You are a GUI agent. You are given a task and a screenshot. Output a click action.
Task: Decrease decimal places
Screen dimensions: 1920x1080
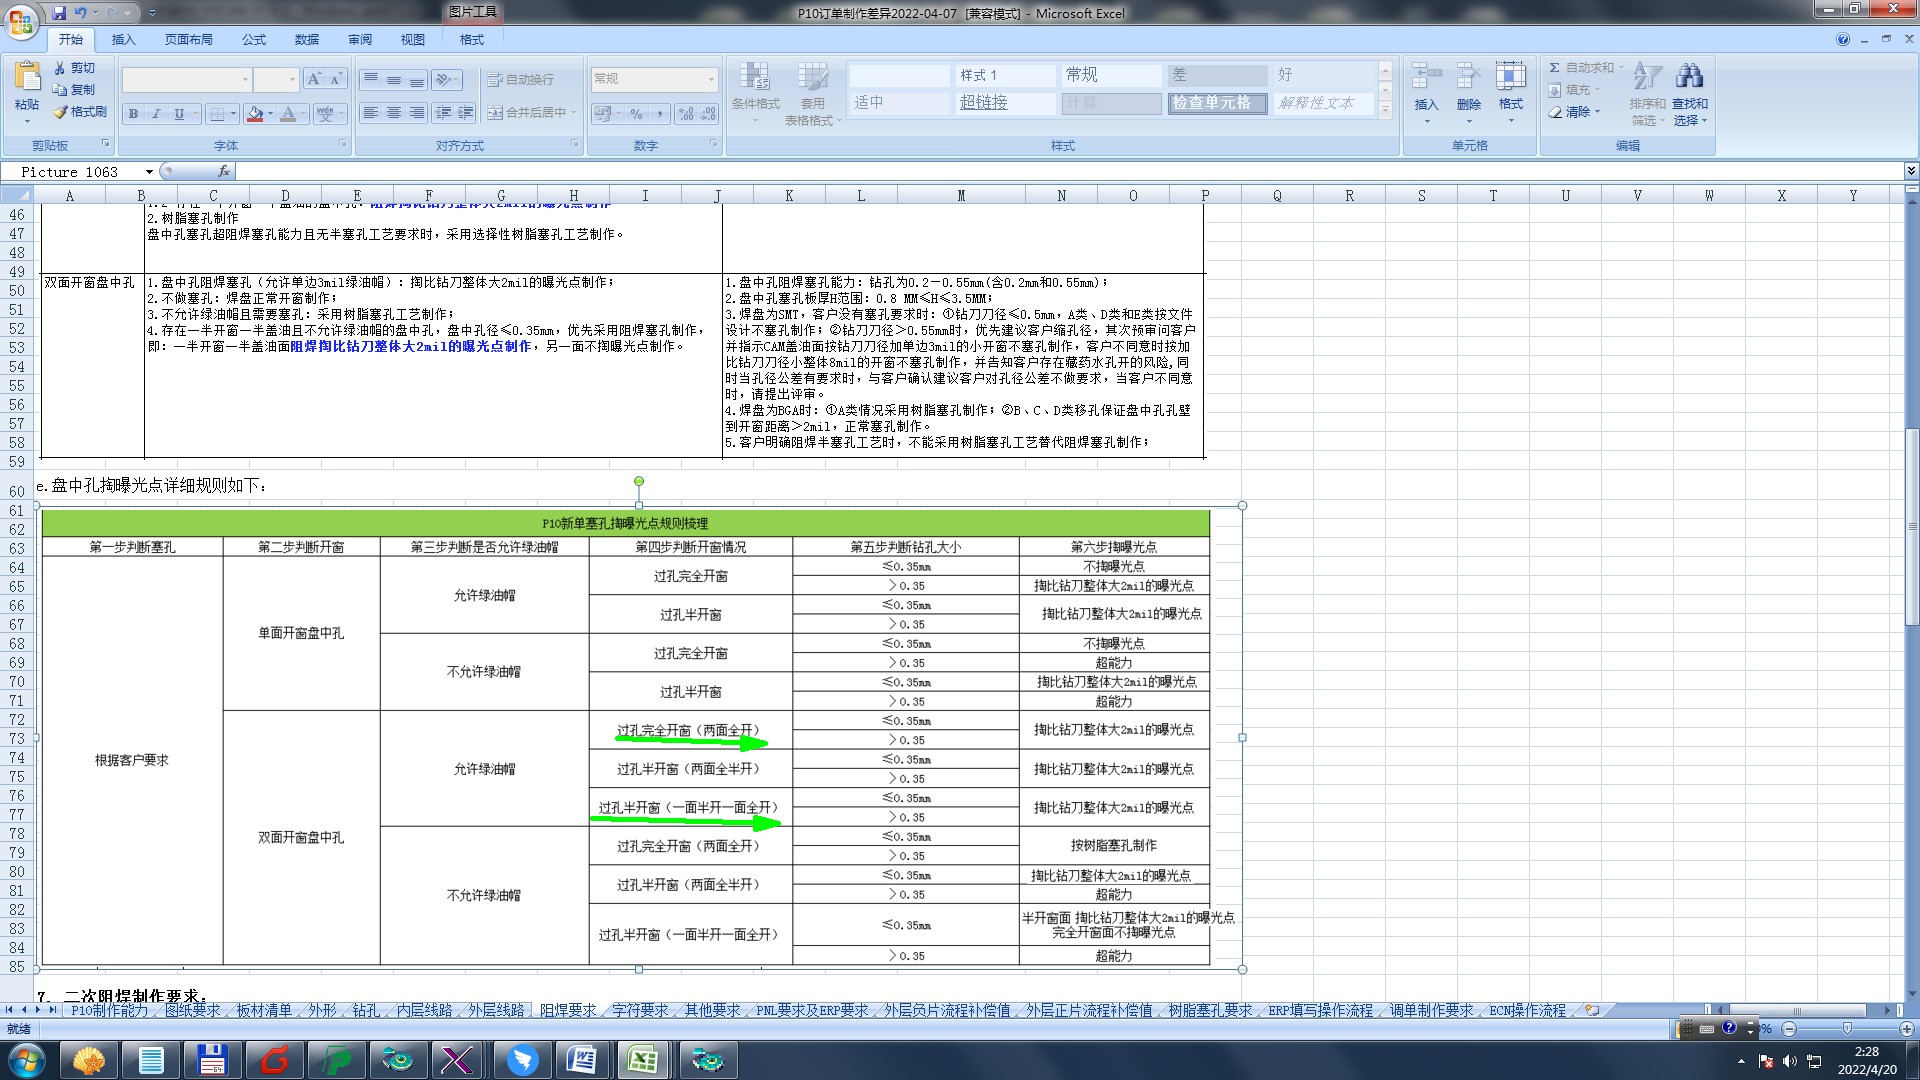(x=708, y=114)
